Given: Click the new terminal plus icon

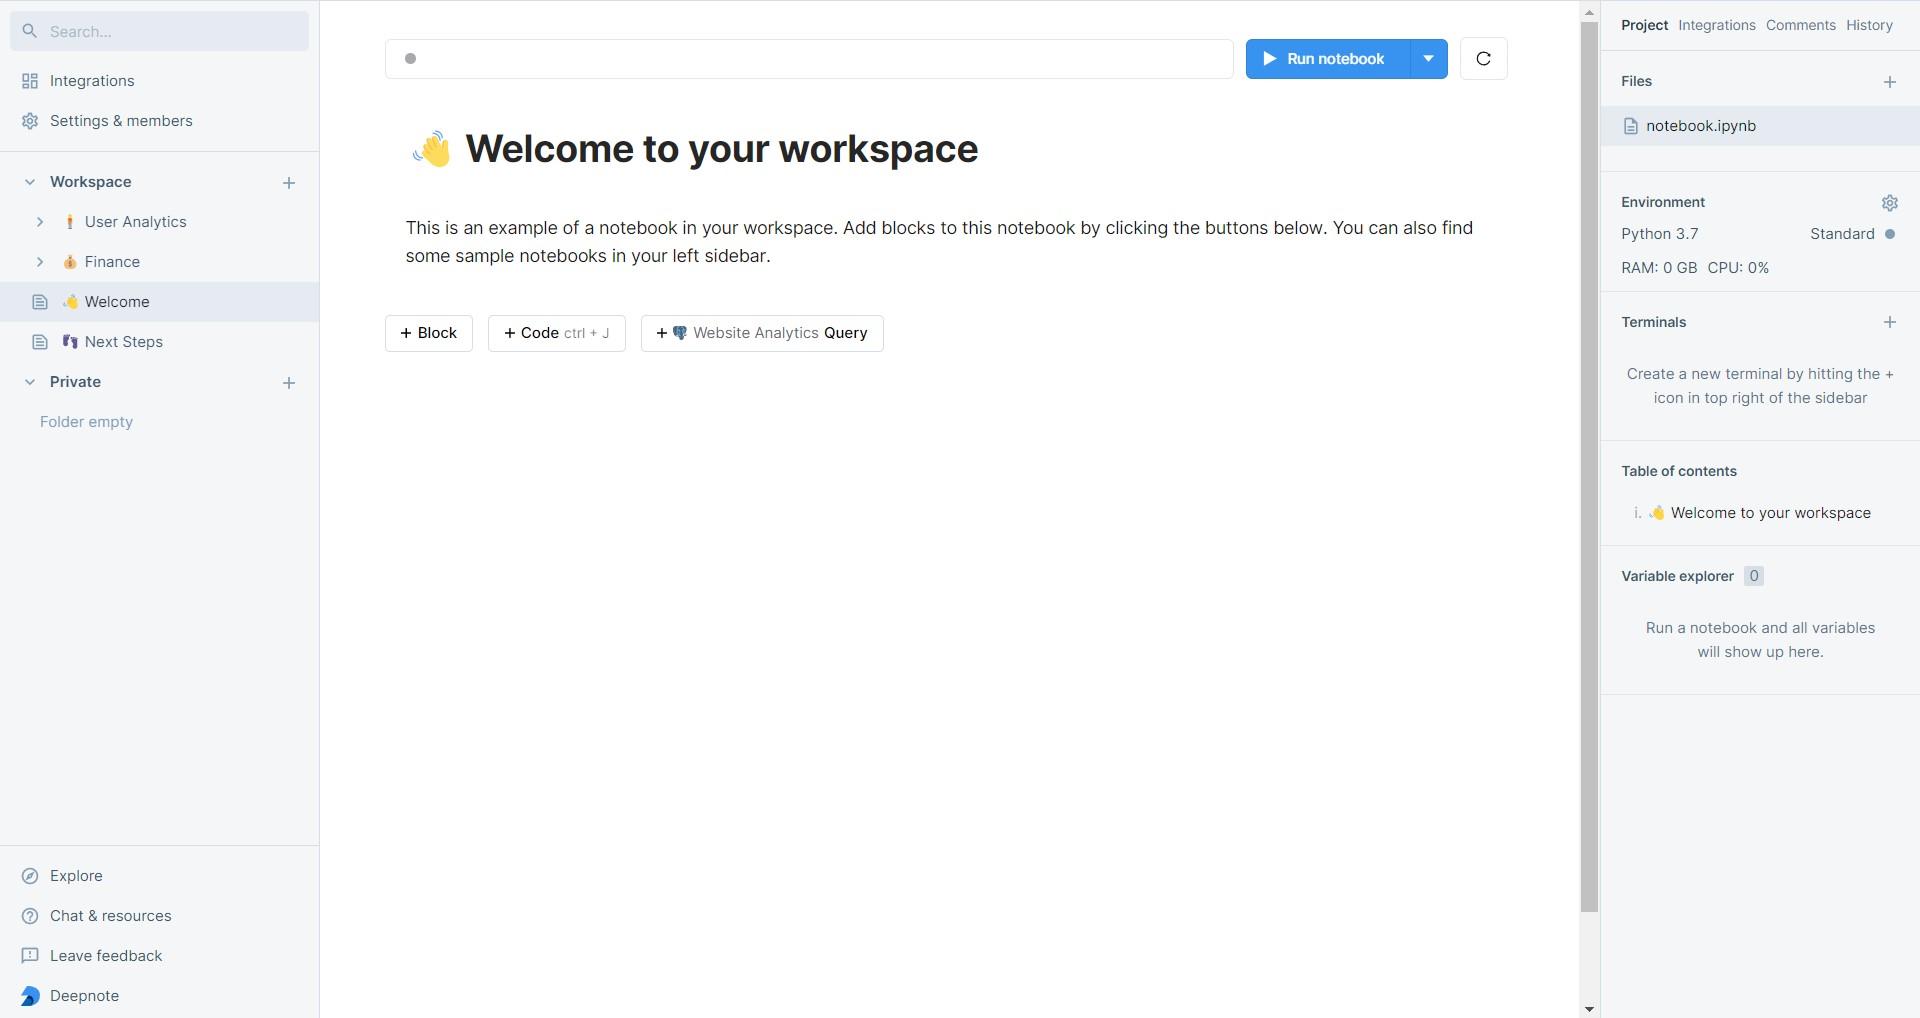Looking at the screenshot, I should pos(1890,322).
